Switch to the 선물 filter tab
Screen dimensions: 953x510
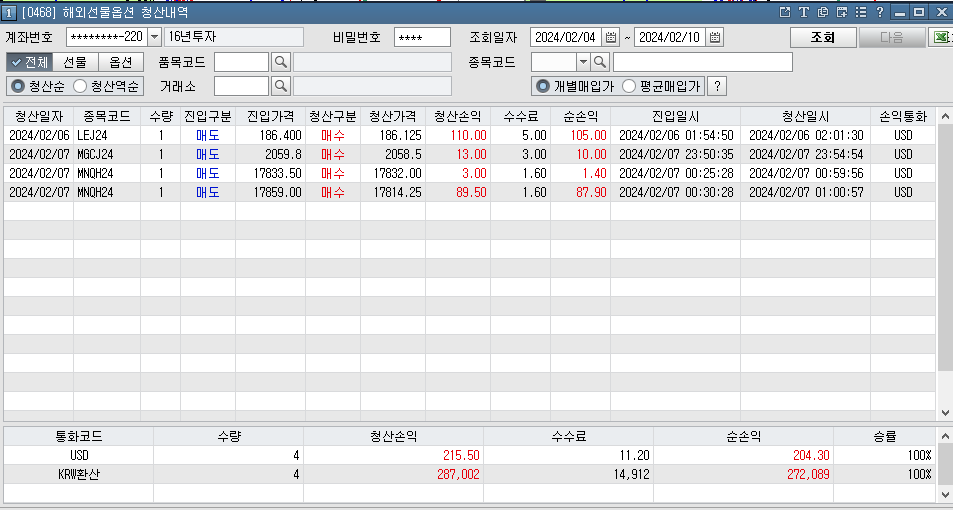click(x=75, y=62)
